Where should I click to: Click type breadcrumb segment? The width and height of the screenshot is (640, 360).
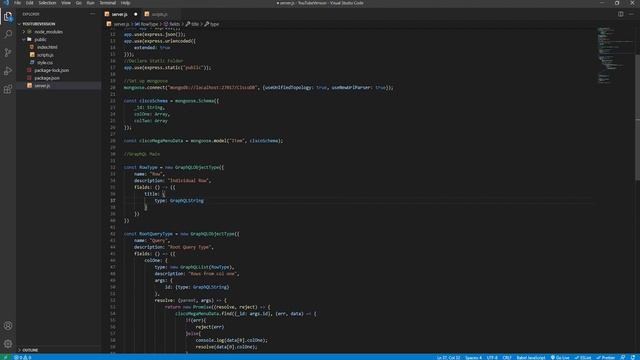212,24
